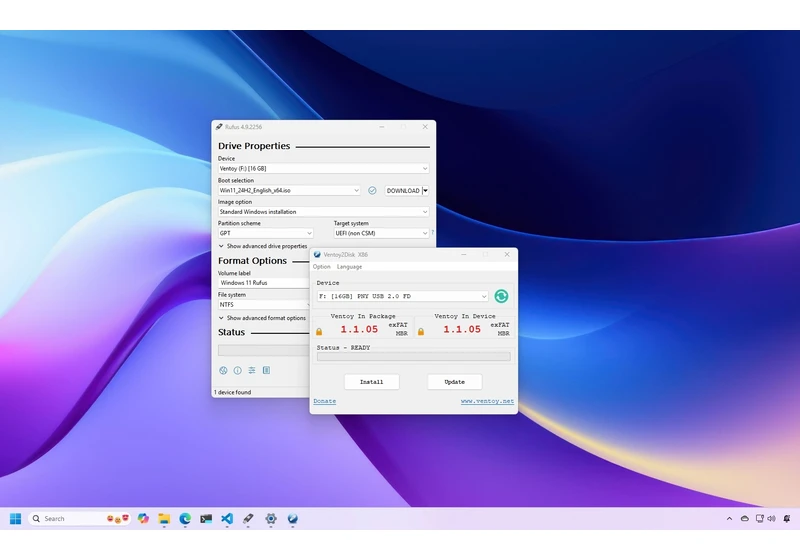Click the help question mark beside Target system

coord(433,233)
